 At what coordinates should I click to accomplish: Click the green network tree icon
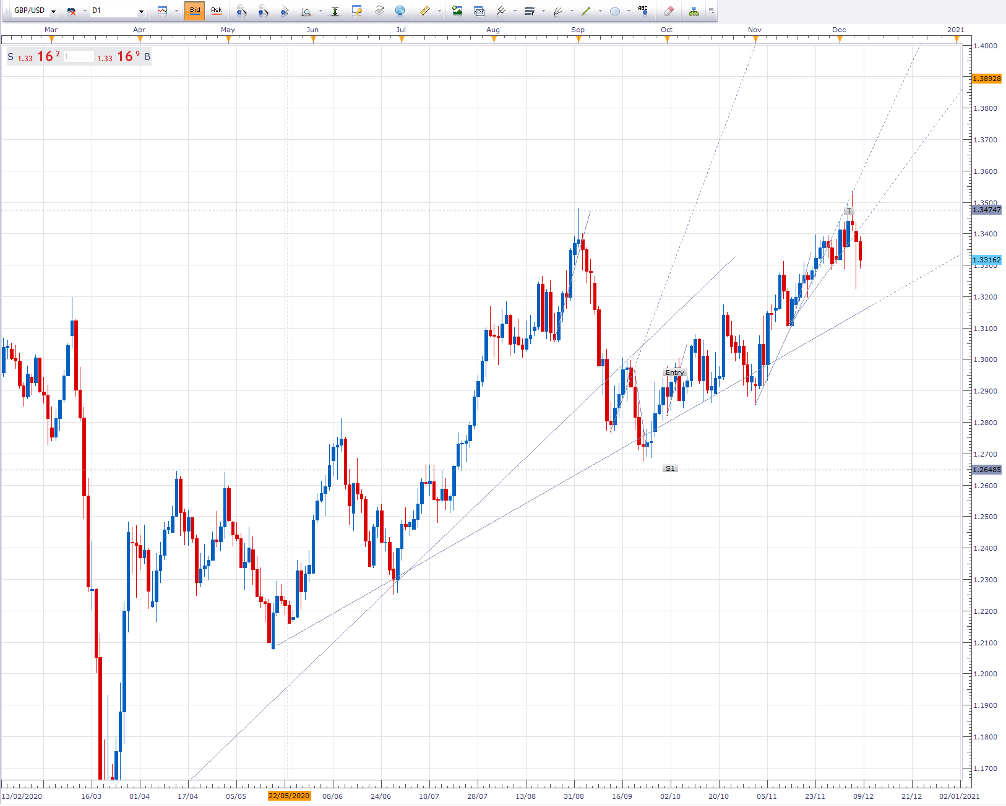694,11
